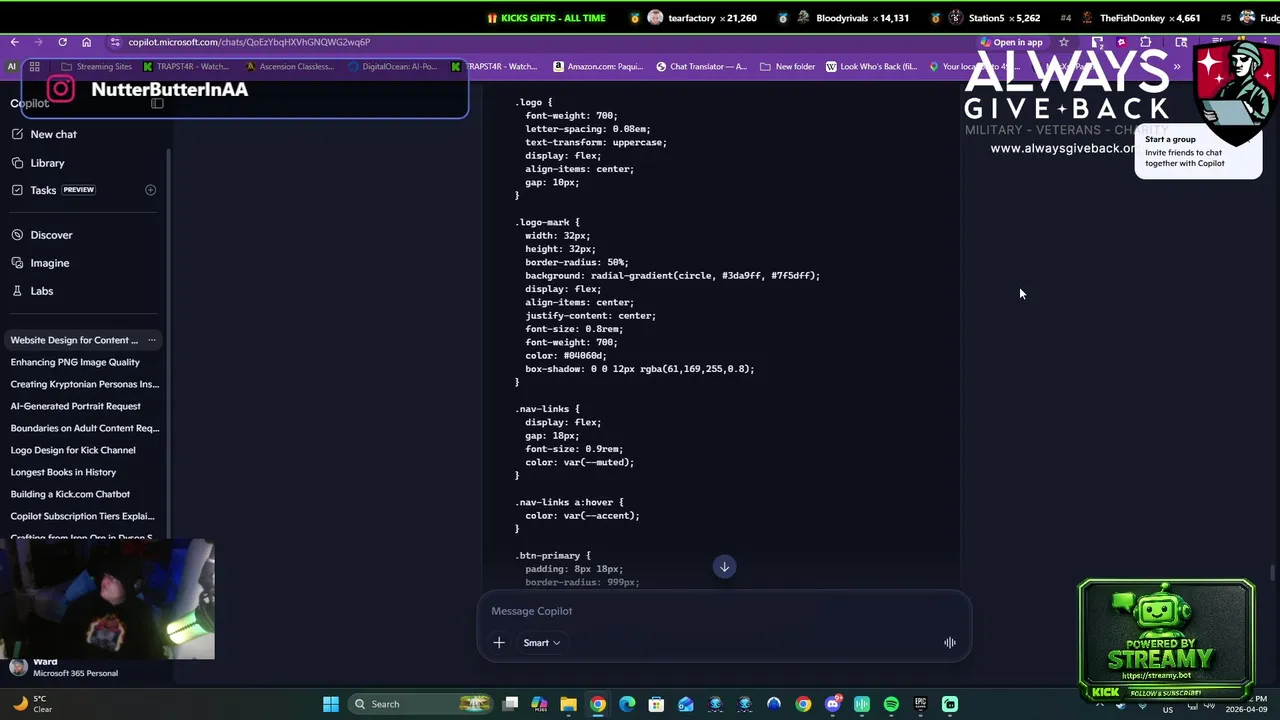Image resolution: width=1280 pixels, height=720 pixels.
Task: Open Longest Books in History chat
Action: [63, 472]
